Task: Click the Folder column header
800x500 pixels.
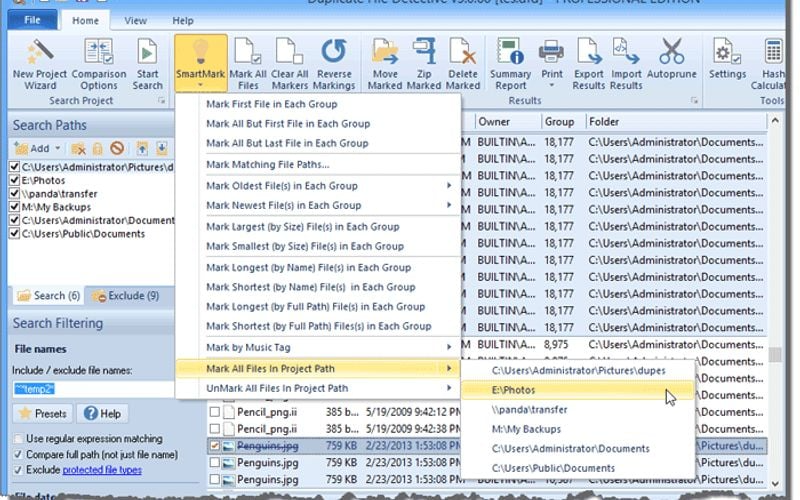Action: click(676, 122)
